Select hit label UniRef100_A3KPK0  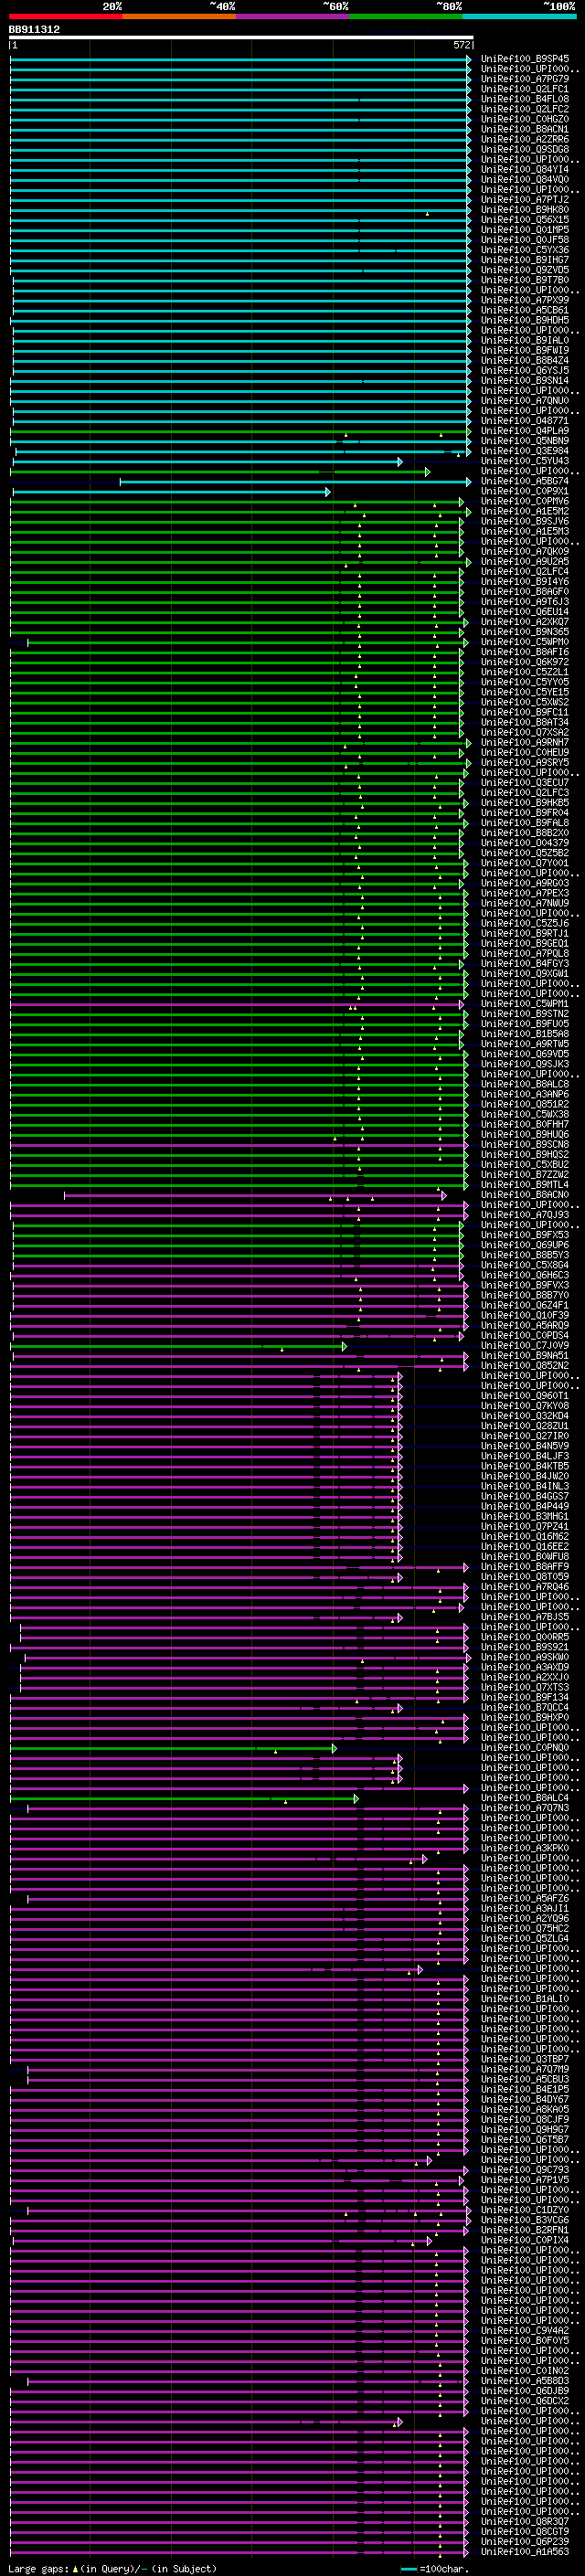[524, 1848]
